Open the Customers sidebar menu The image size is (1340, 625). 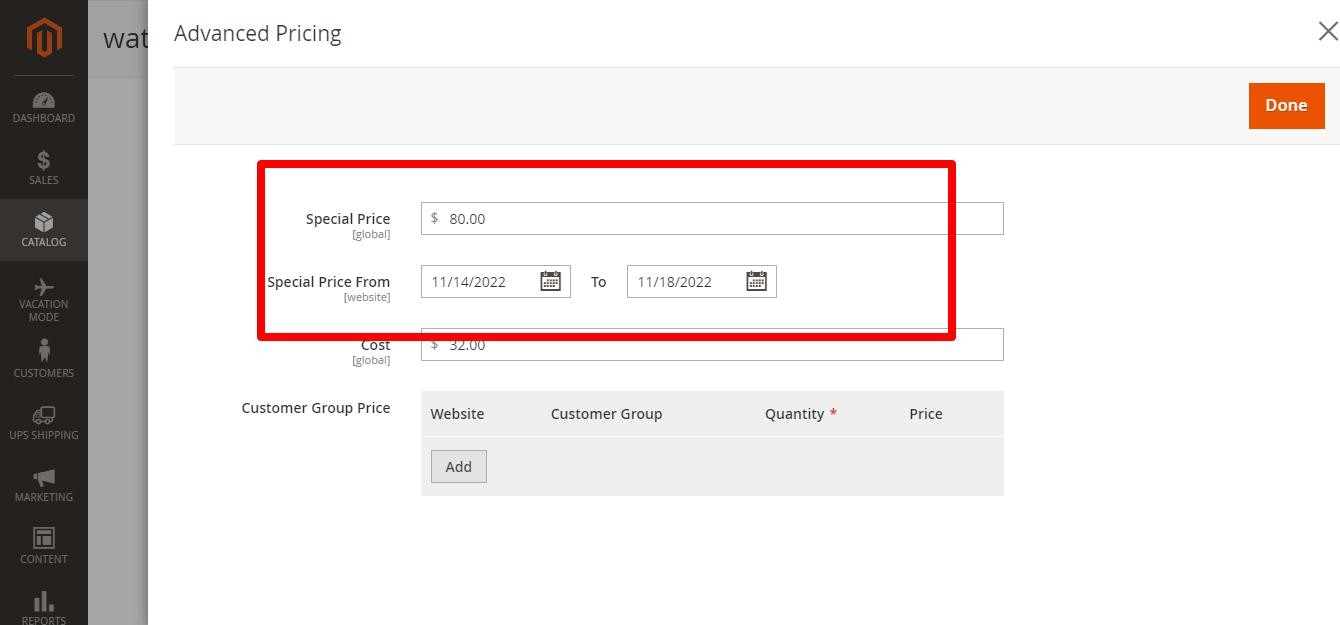[x=43, y=360]
